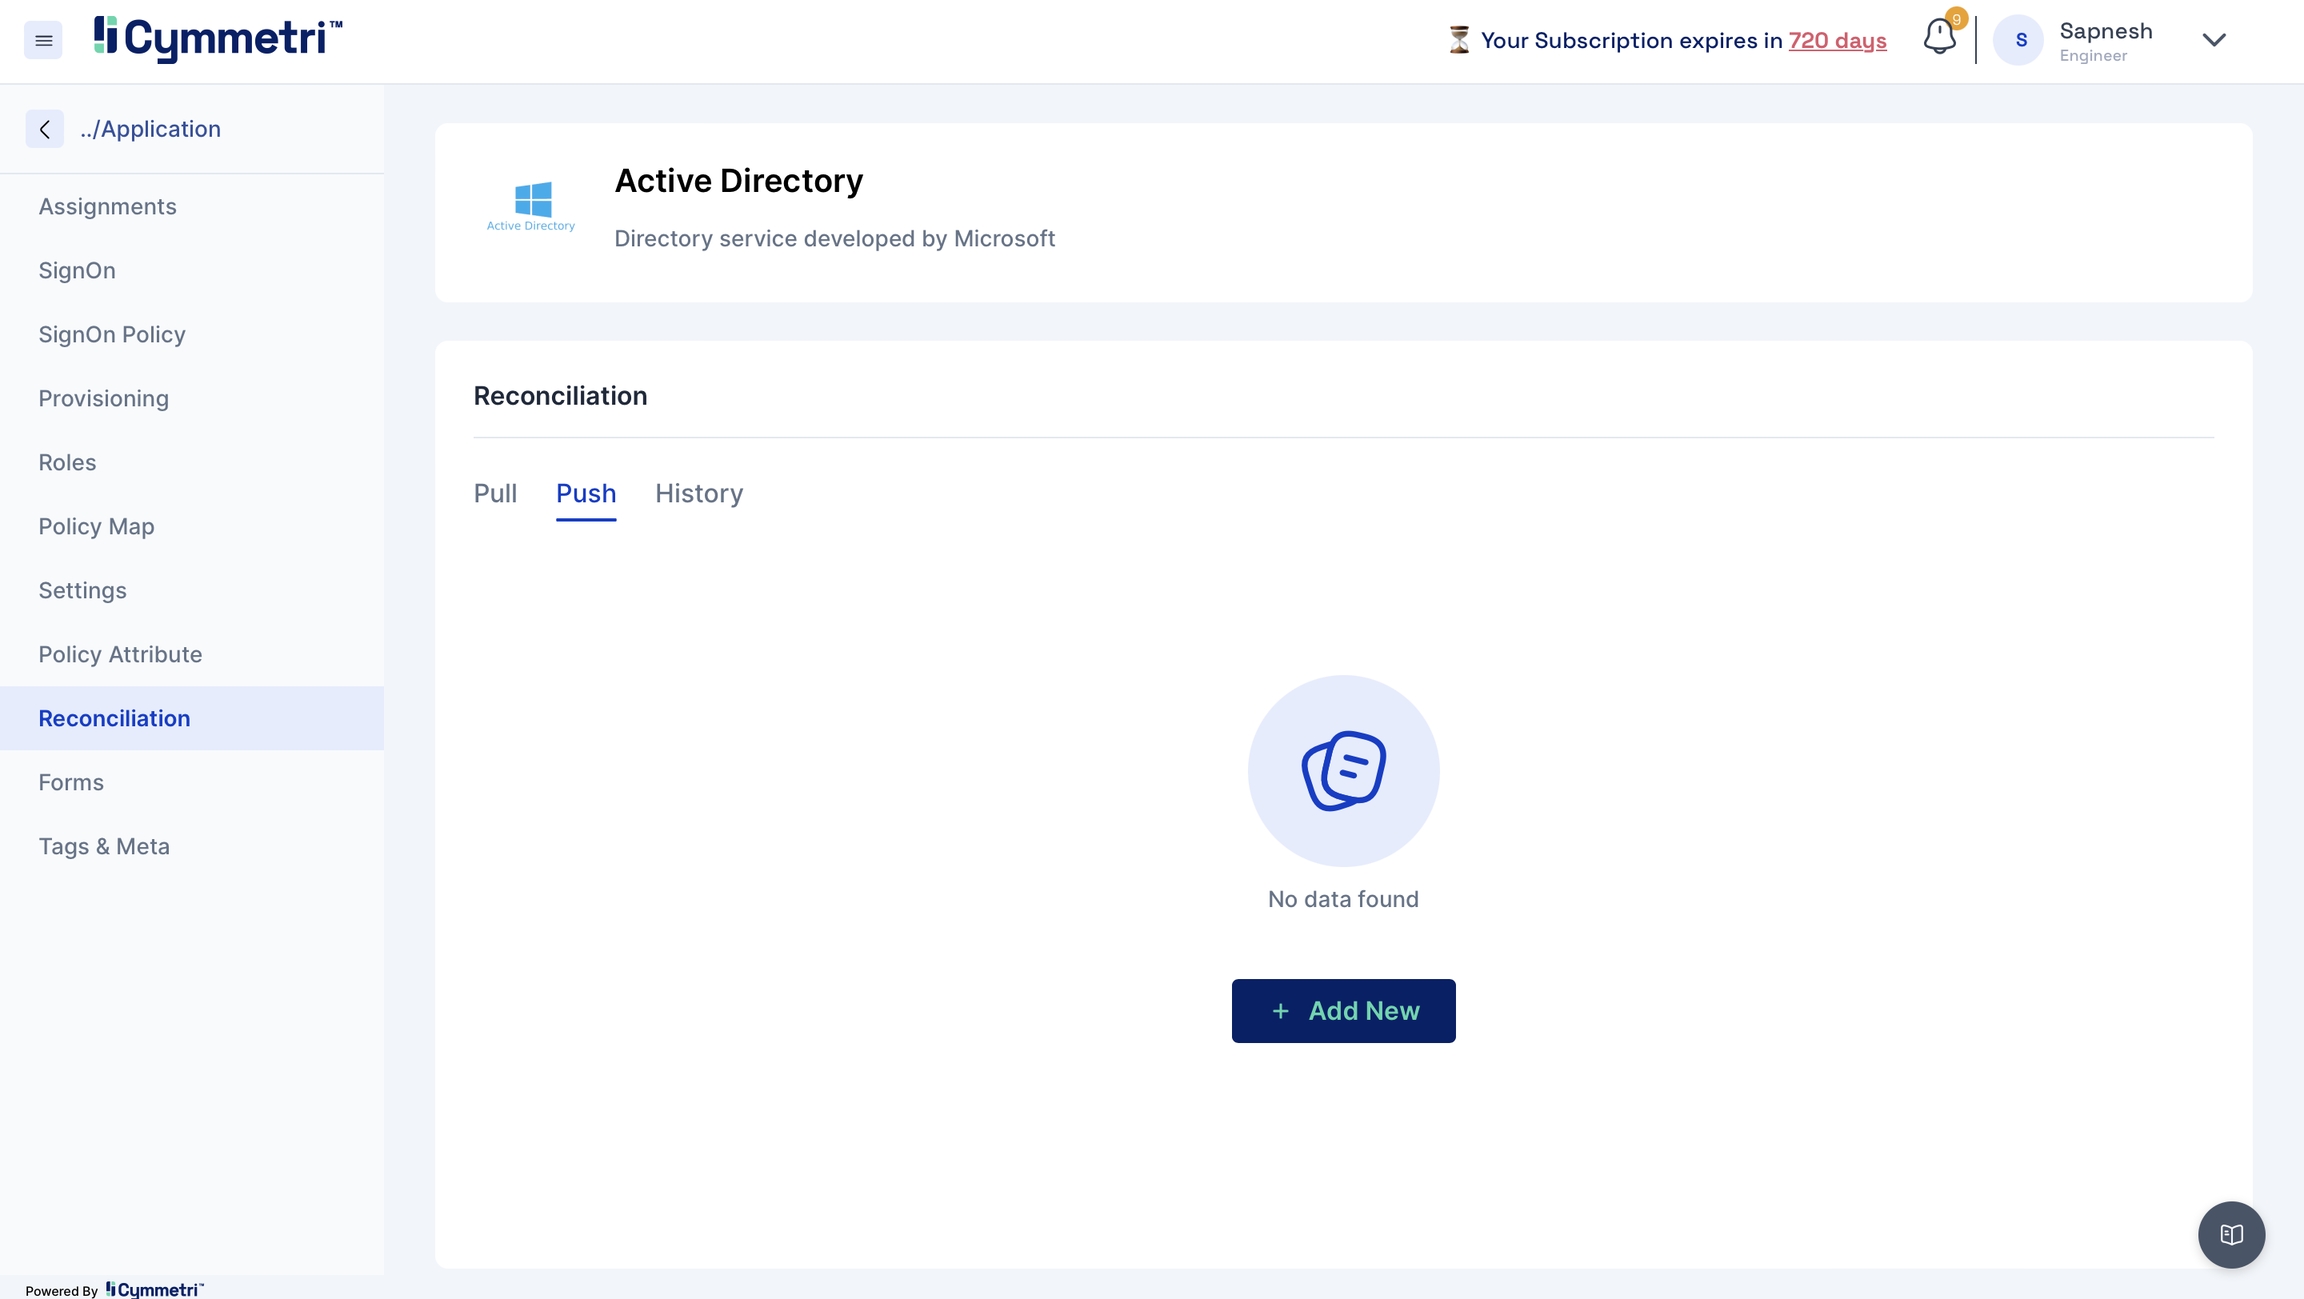Switch to the Pull tab
The image size is (2304, 1299).
point(495,493)
